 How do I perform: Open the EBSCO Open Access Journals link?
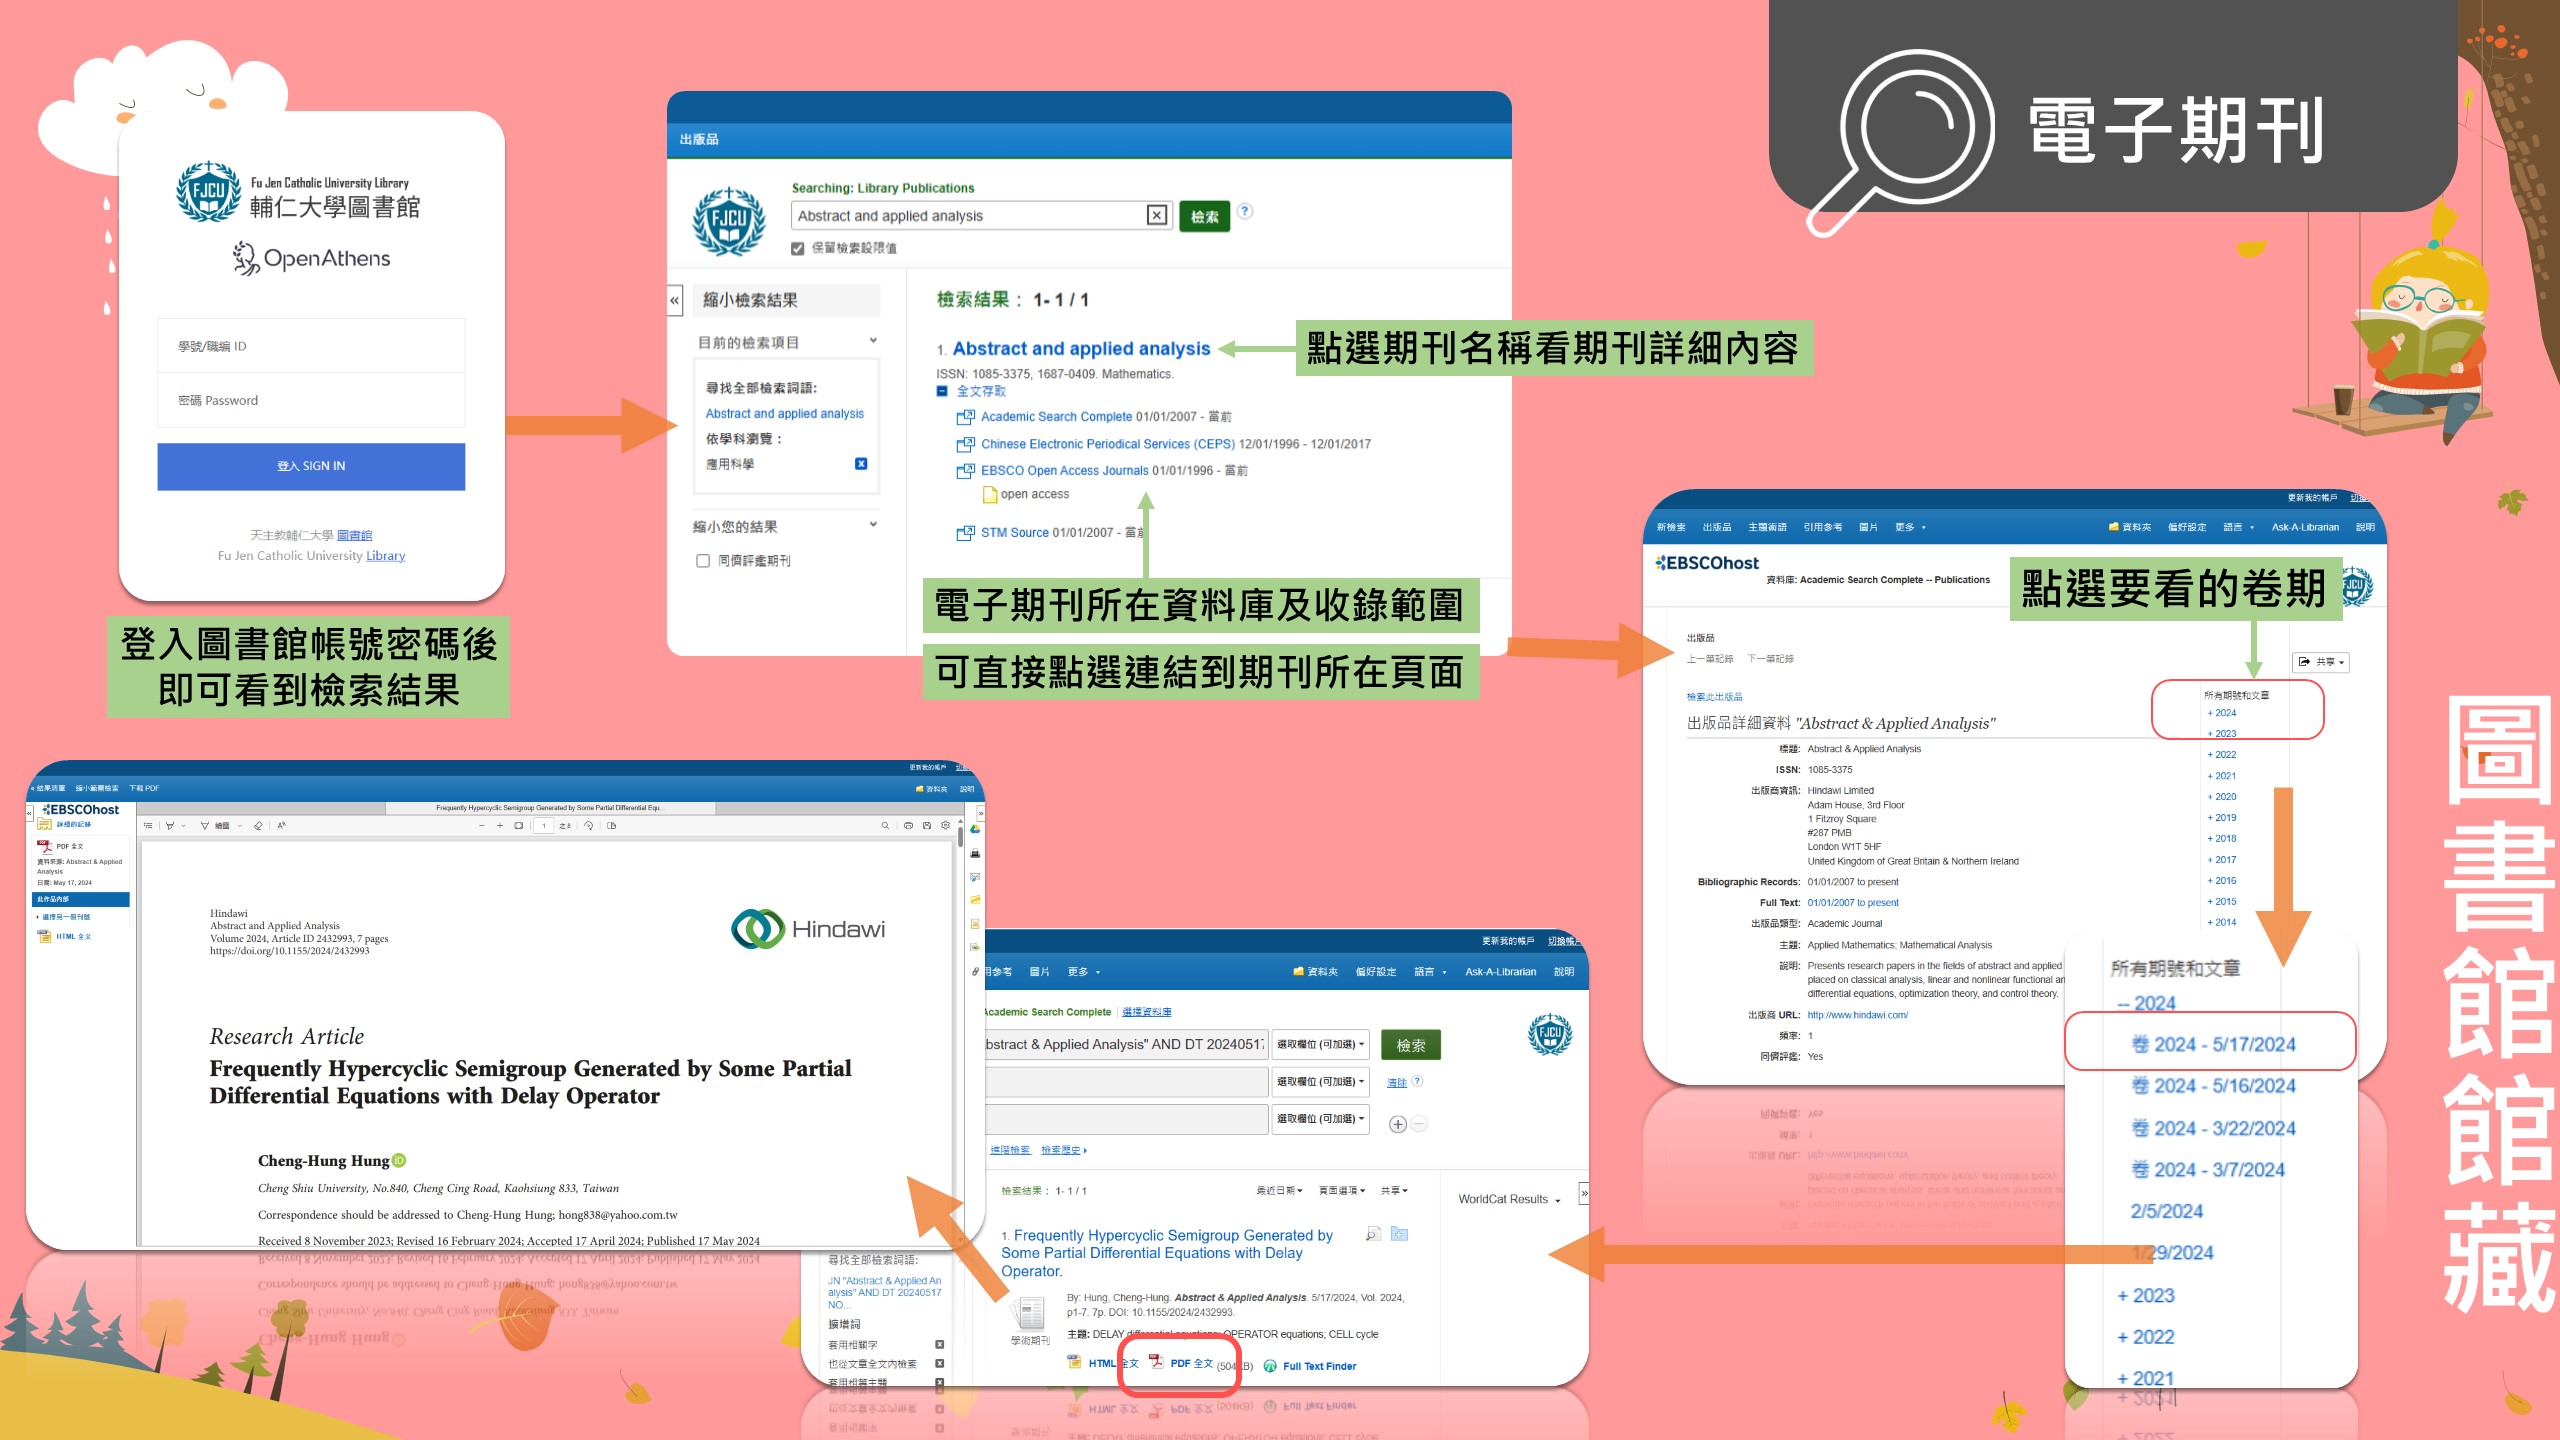(x=1064, y=470)
